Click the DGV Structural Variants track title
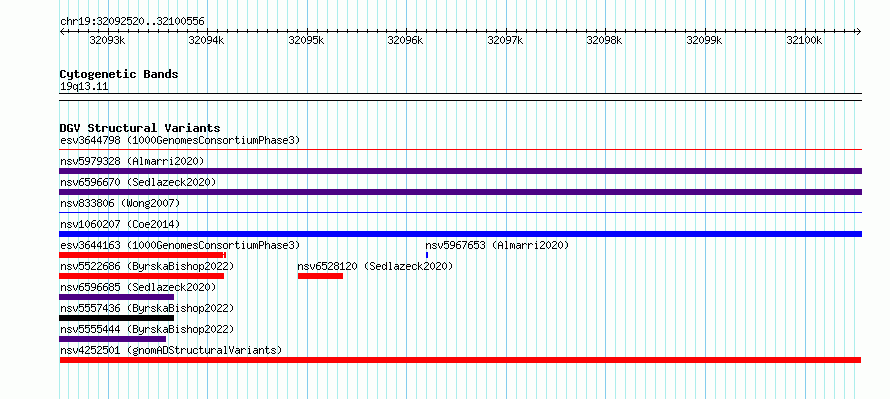 click(x=140, y=128)
